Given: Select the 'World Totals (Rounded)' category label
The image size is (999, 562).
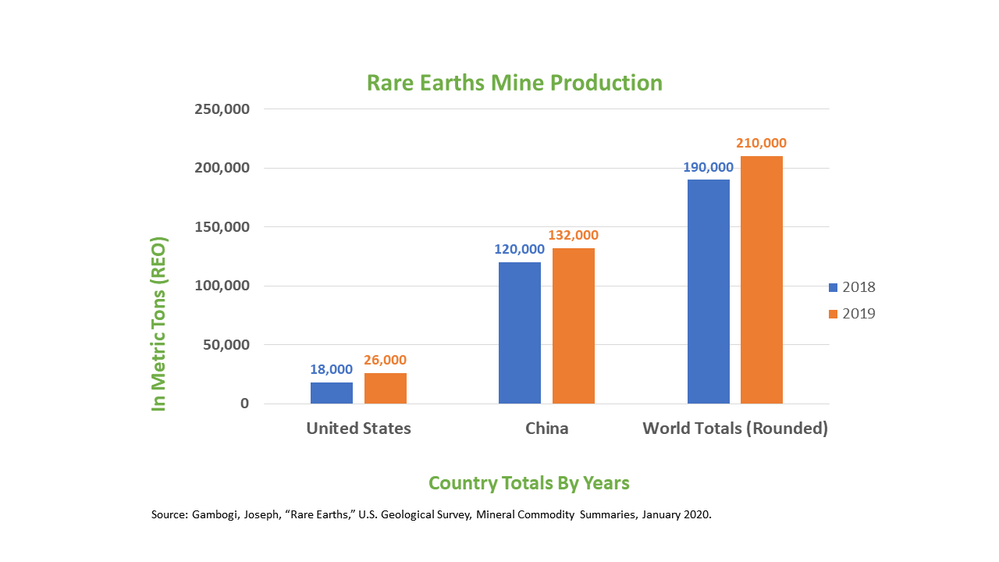Looking at the screenshot, I should [x=735, y=428].
